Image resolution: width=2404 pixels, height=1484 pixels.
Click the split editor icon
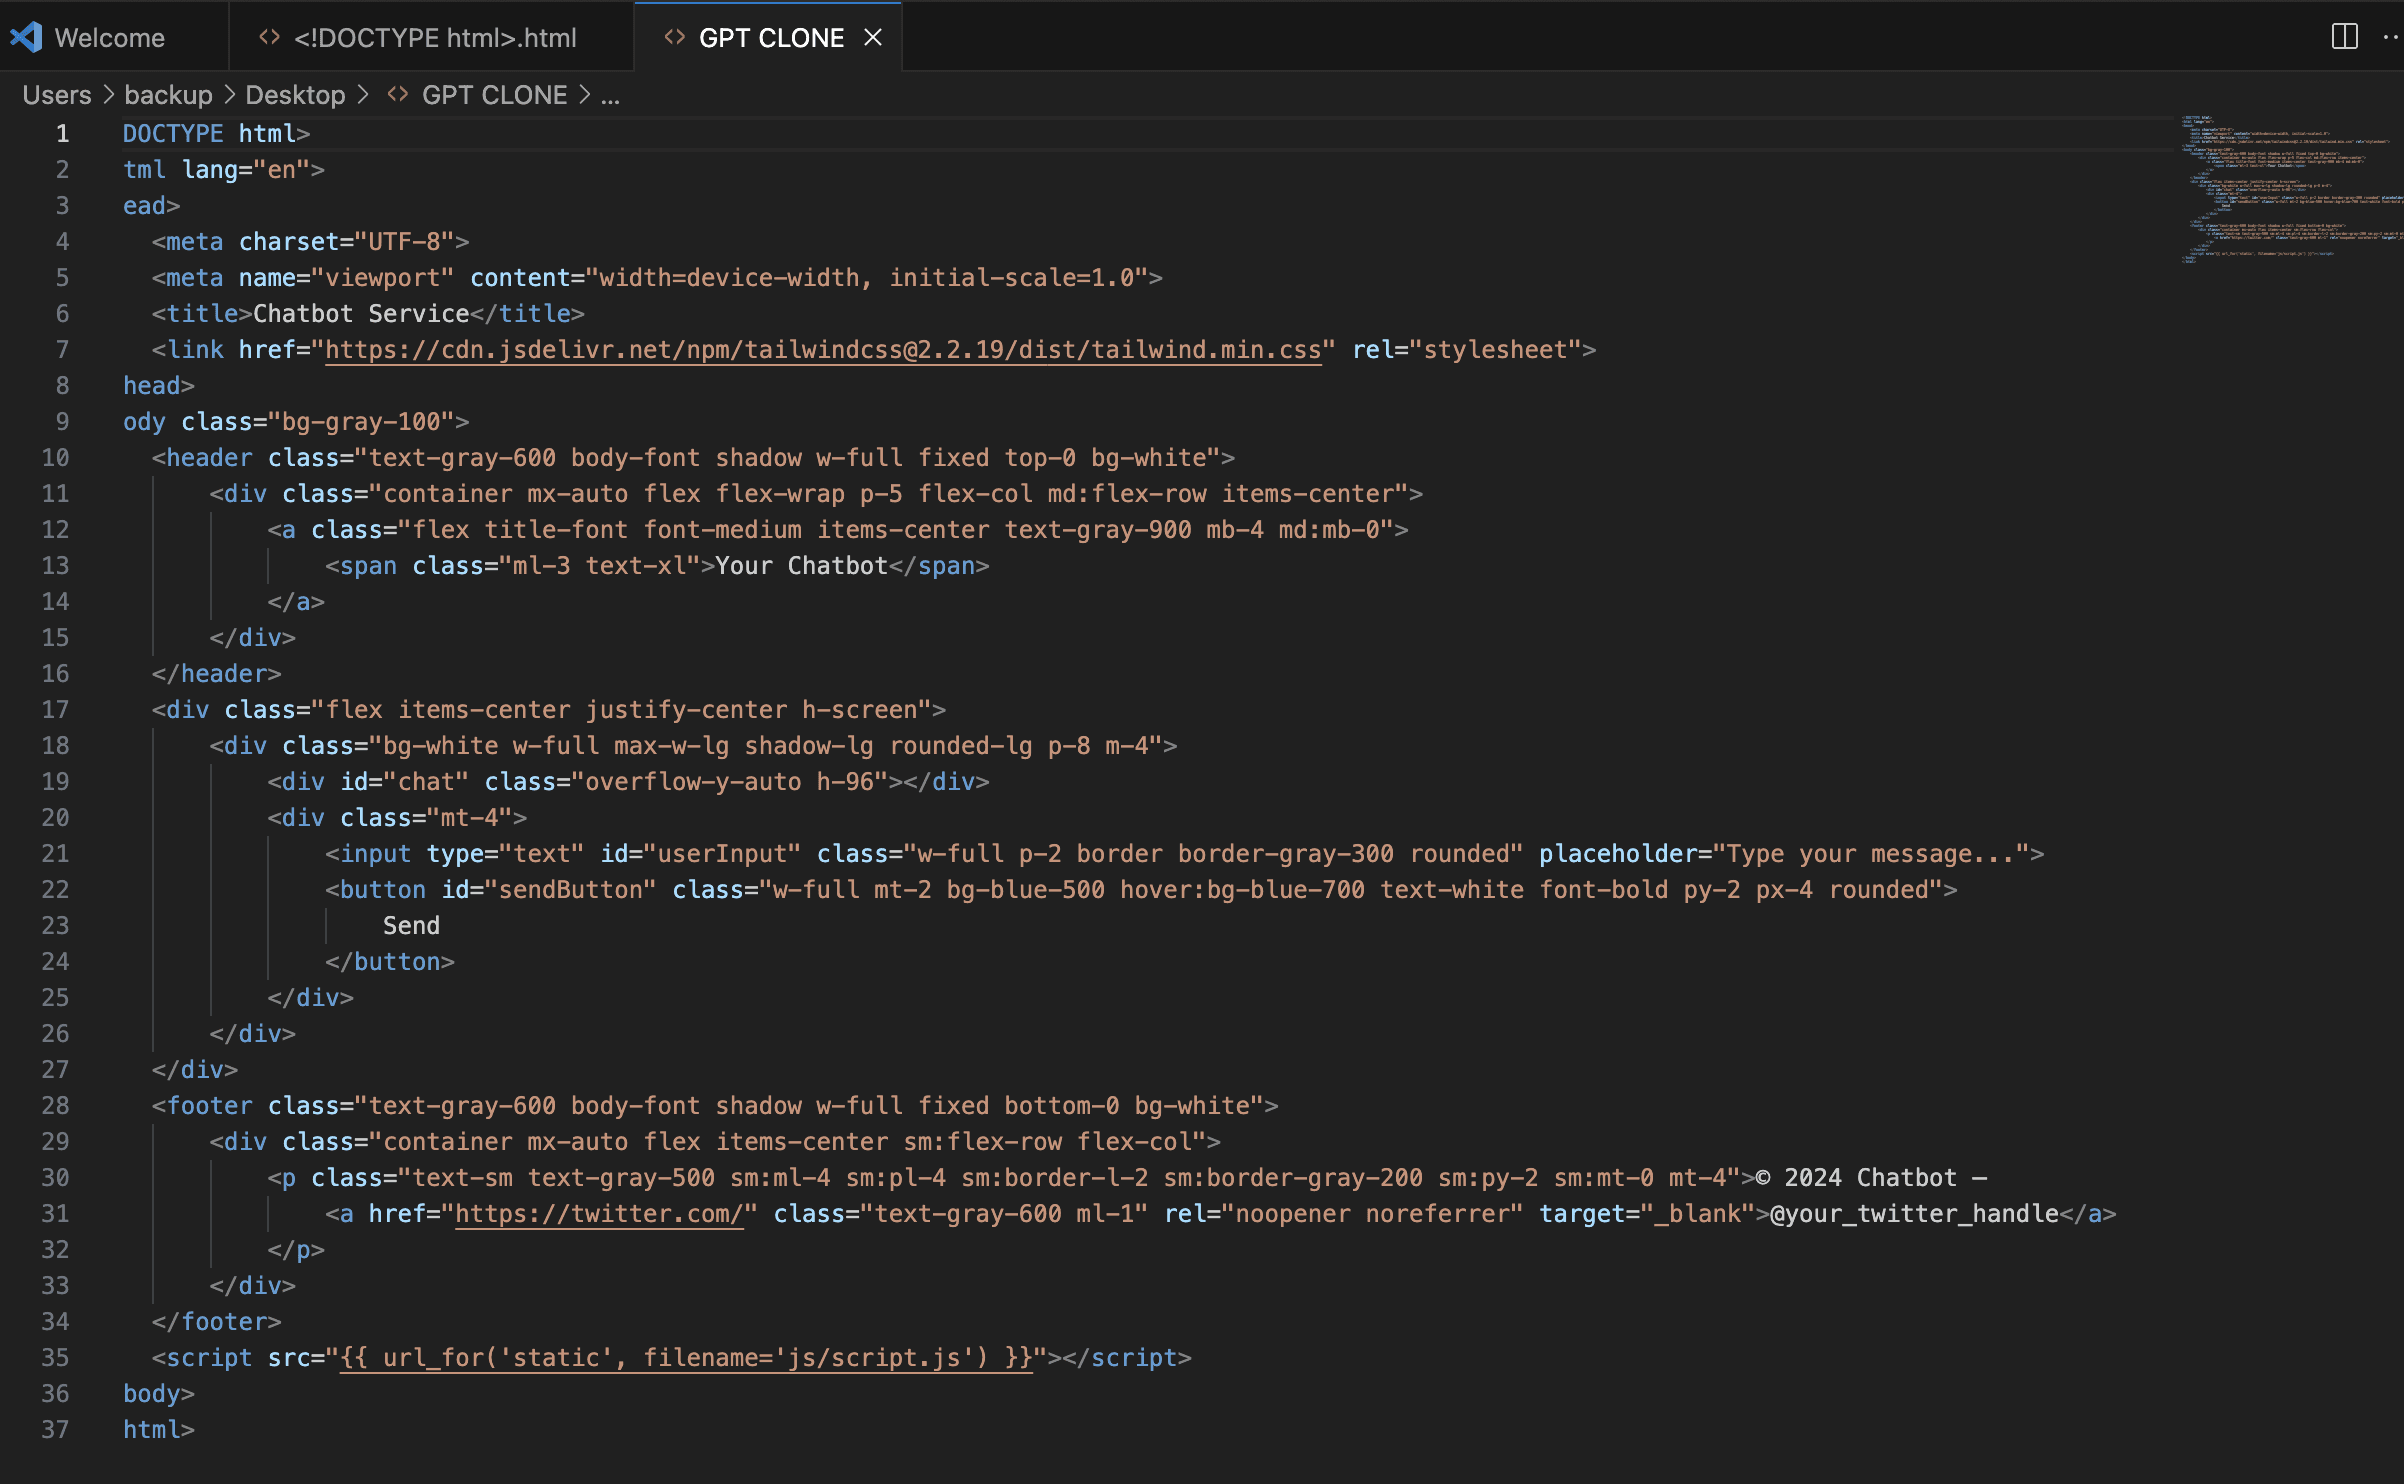(x=2344, y=37)
